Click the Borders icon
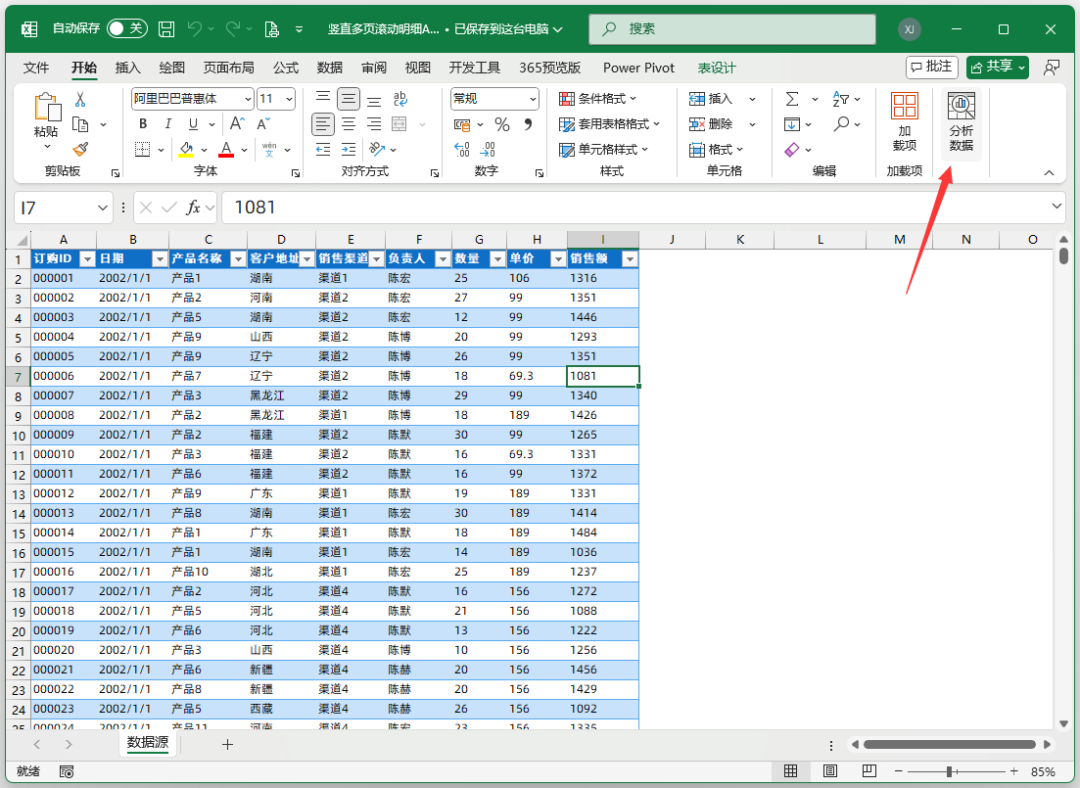 coord(143,149)
